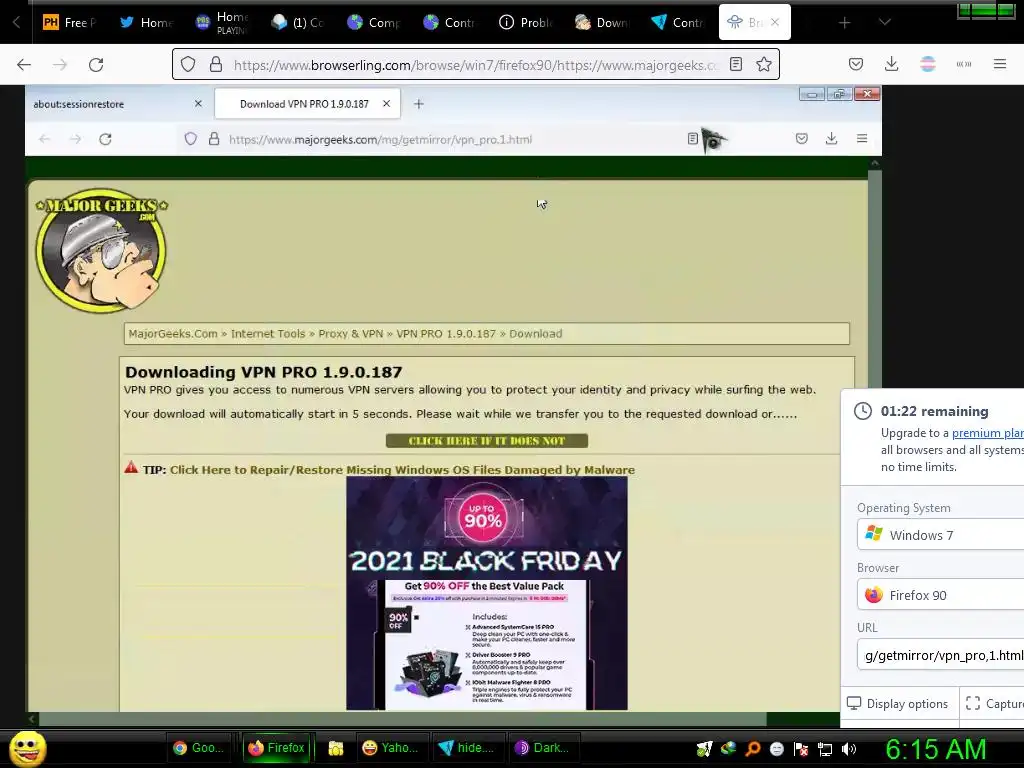
Task: Click 'Click here if it does not' button
Action: click(x=487, y=441)
